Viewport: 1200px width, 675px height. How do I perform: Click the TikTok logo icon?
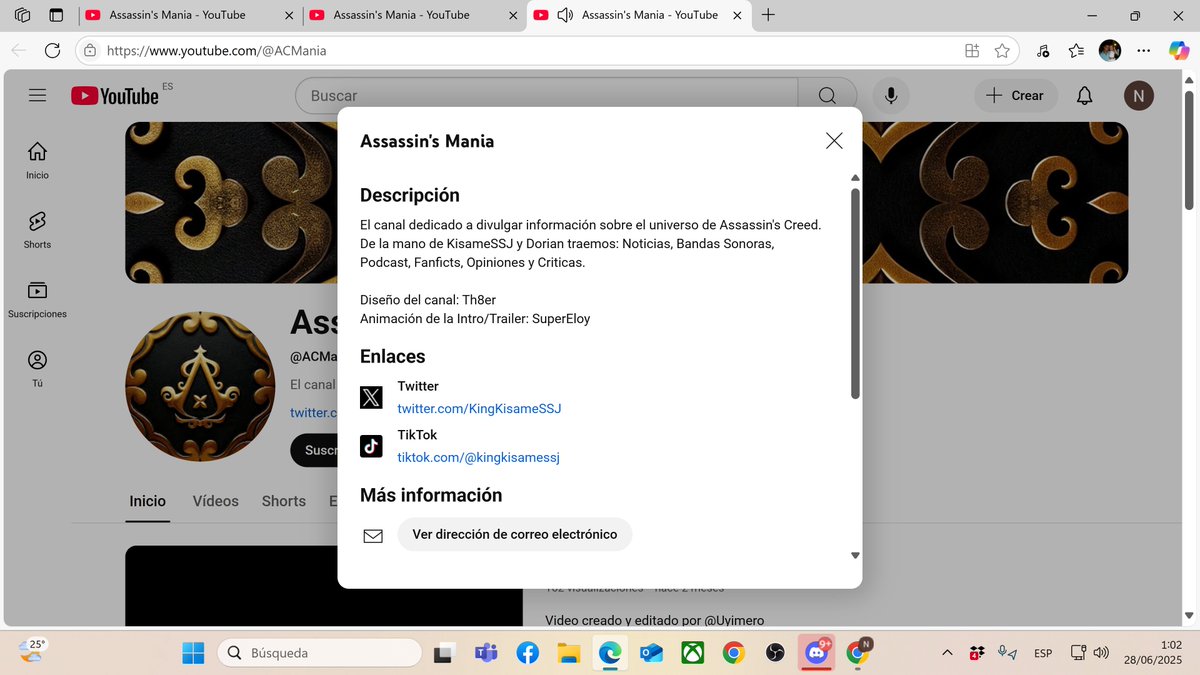coord(371,447)
